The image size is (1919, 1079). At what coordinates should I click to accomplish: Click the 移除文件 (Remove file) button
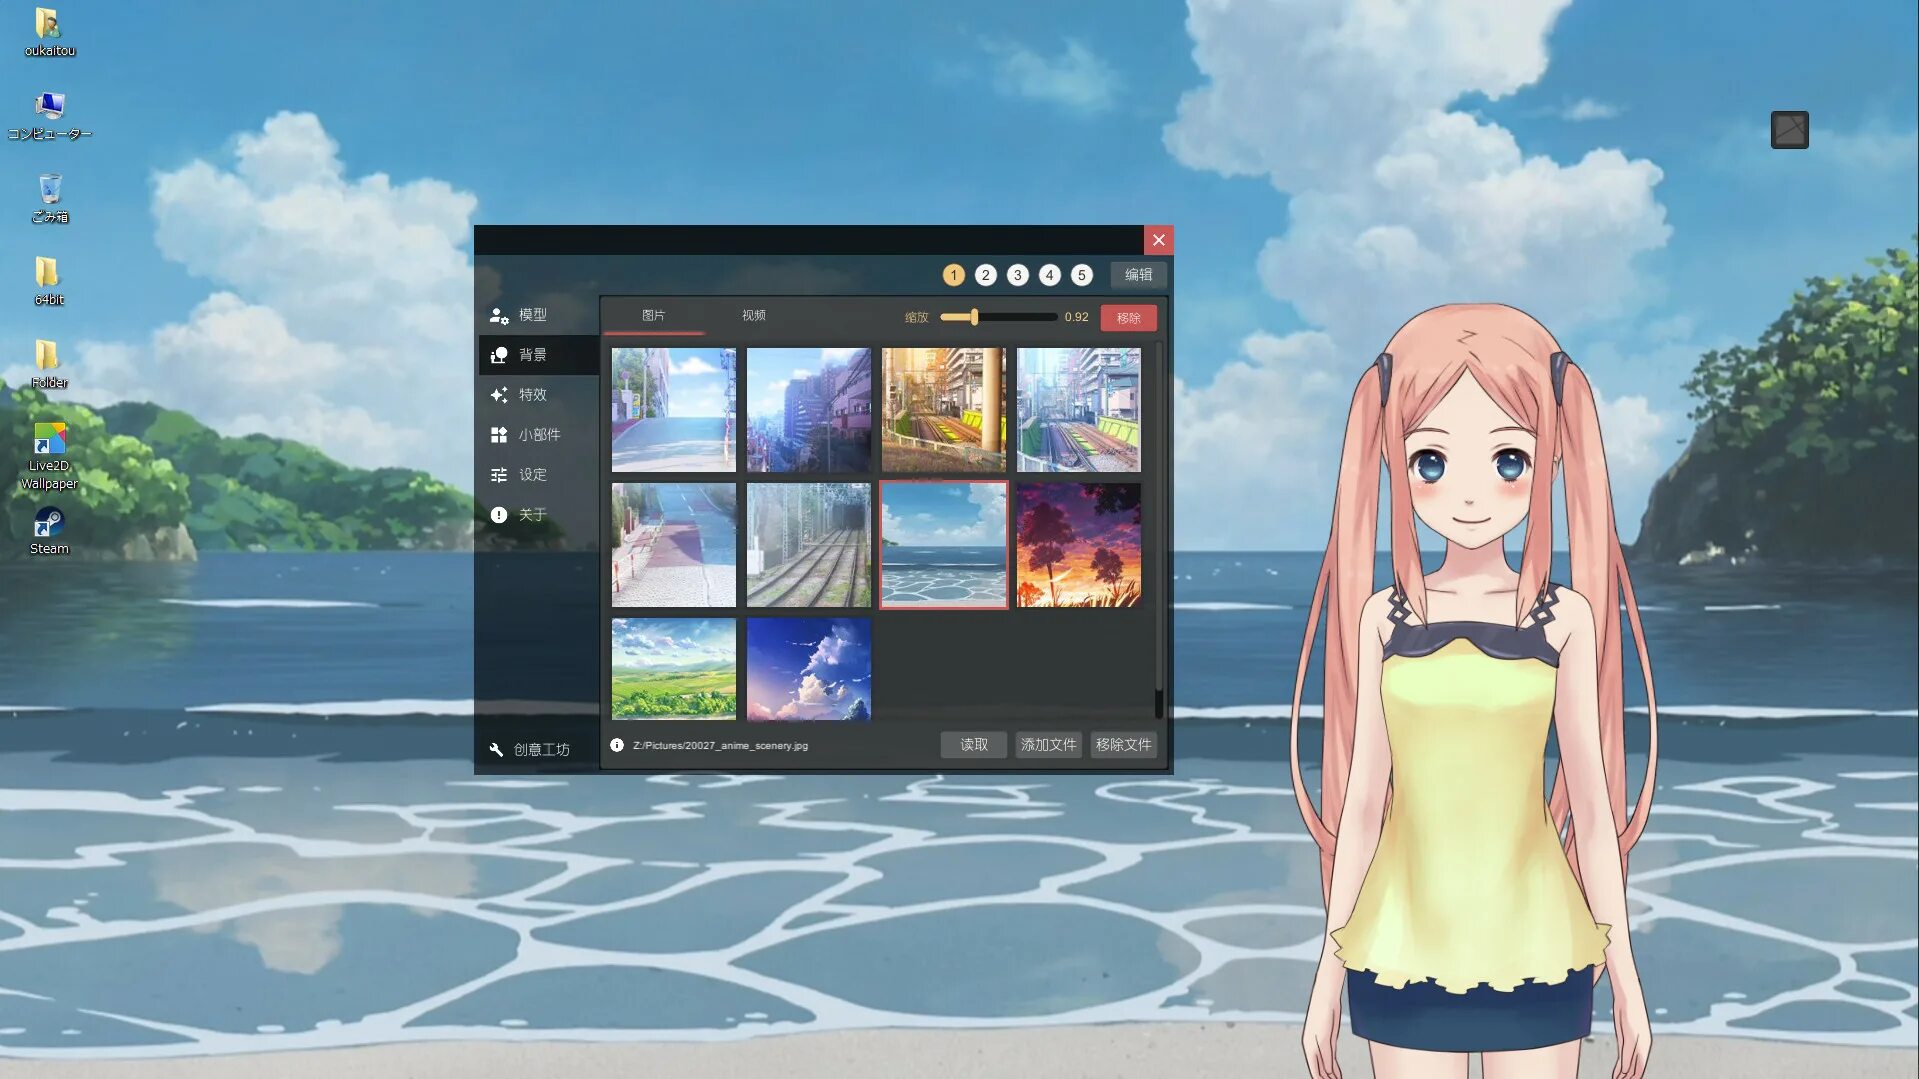(x=1123, y=745)
